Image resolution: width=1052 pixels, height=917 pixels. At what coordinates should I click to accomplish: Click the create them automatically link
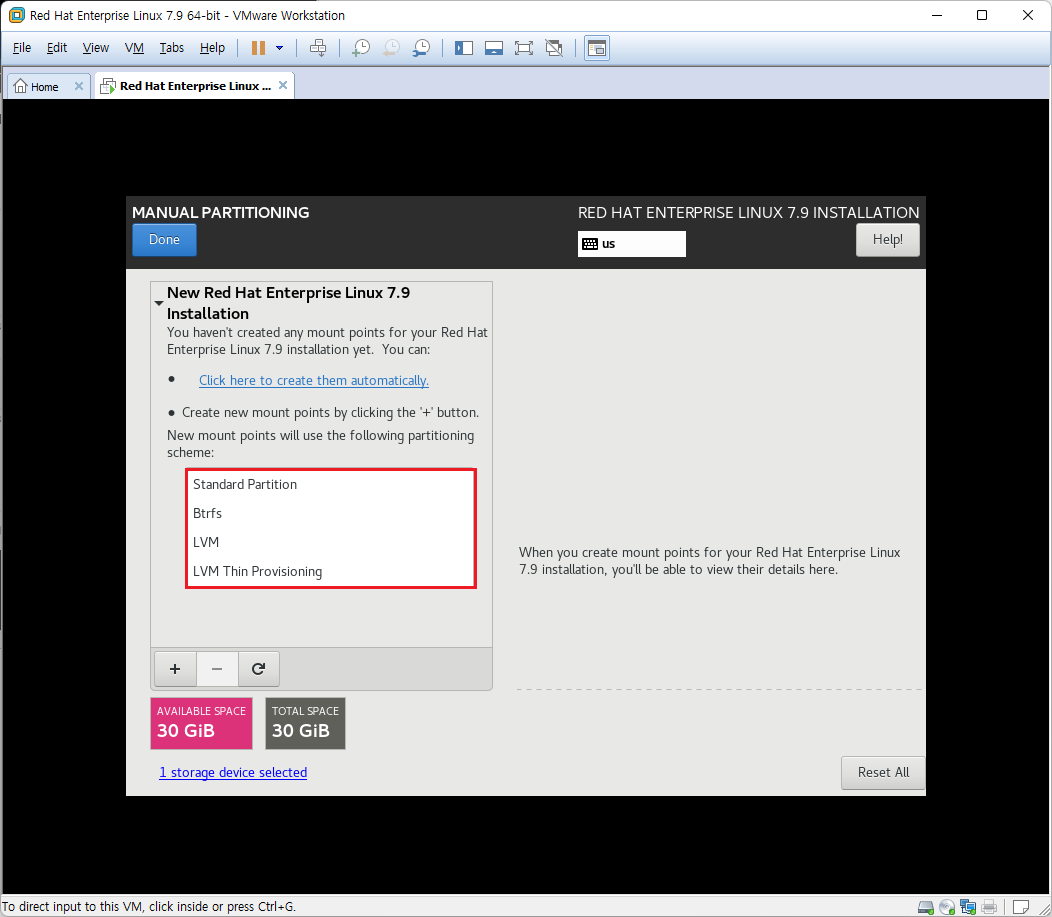pos(313,380)
